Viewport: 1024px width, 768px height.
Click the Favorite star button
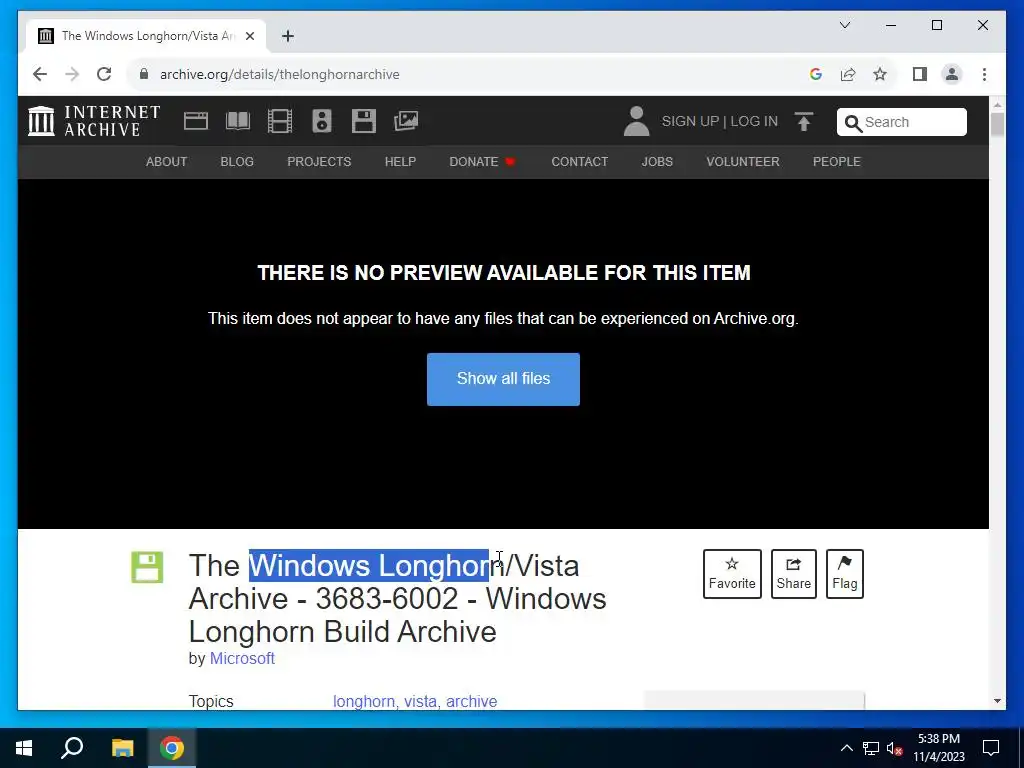(x=732, y=574)
